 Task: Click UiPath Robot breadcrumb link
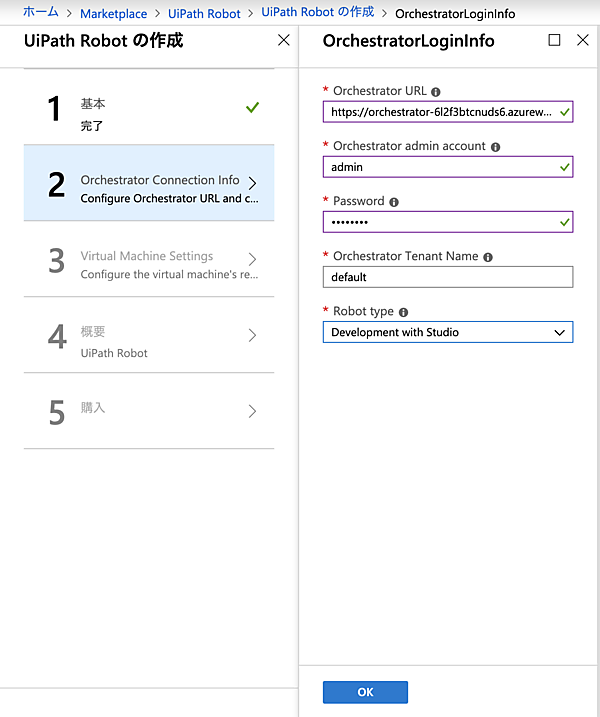pos(203,14)
